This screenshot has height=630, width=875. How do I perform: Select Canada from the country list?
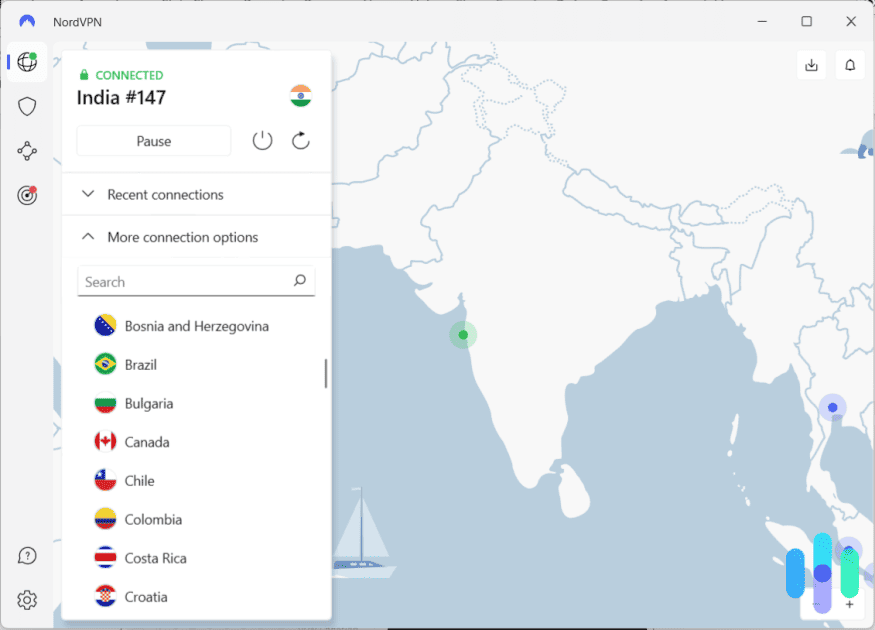point(144,441)
